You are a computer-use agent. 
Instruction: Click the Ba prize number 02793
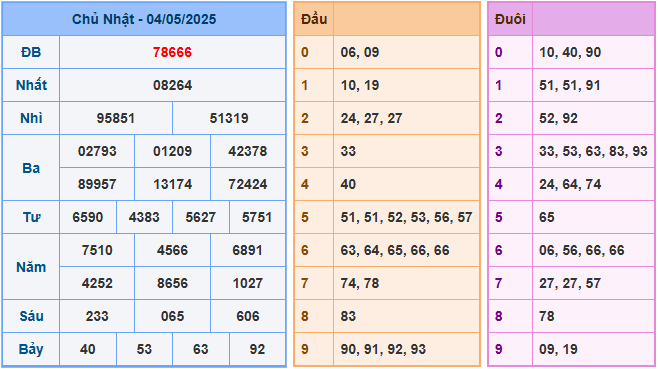[x=97, y=151]
